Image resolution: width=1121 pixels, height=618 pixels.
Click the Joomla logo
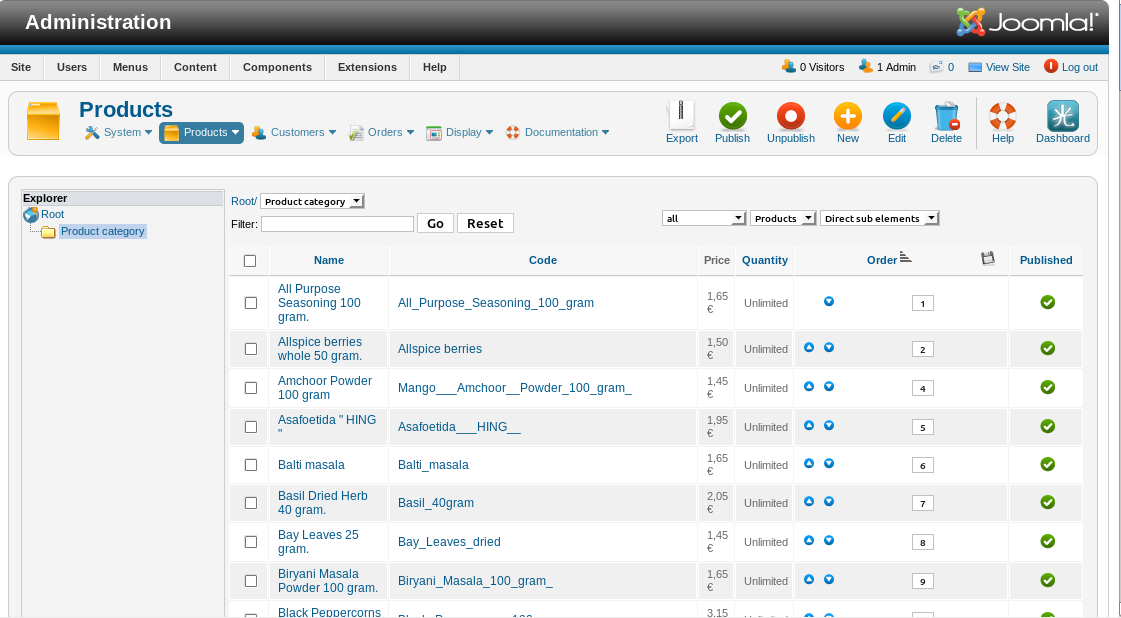(x=1027, y=22)
